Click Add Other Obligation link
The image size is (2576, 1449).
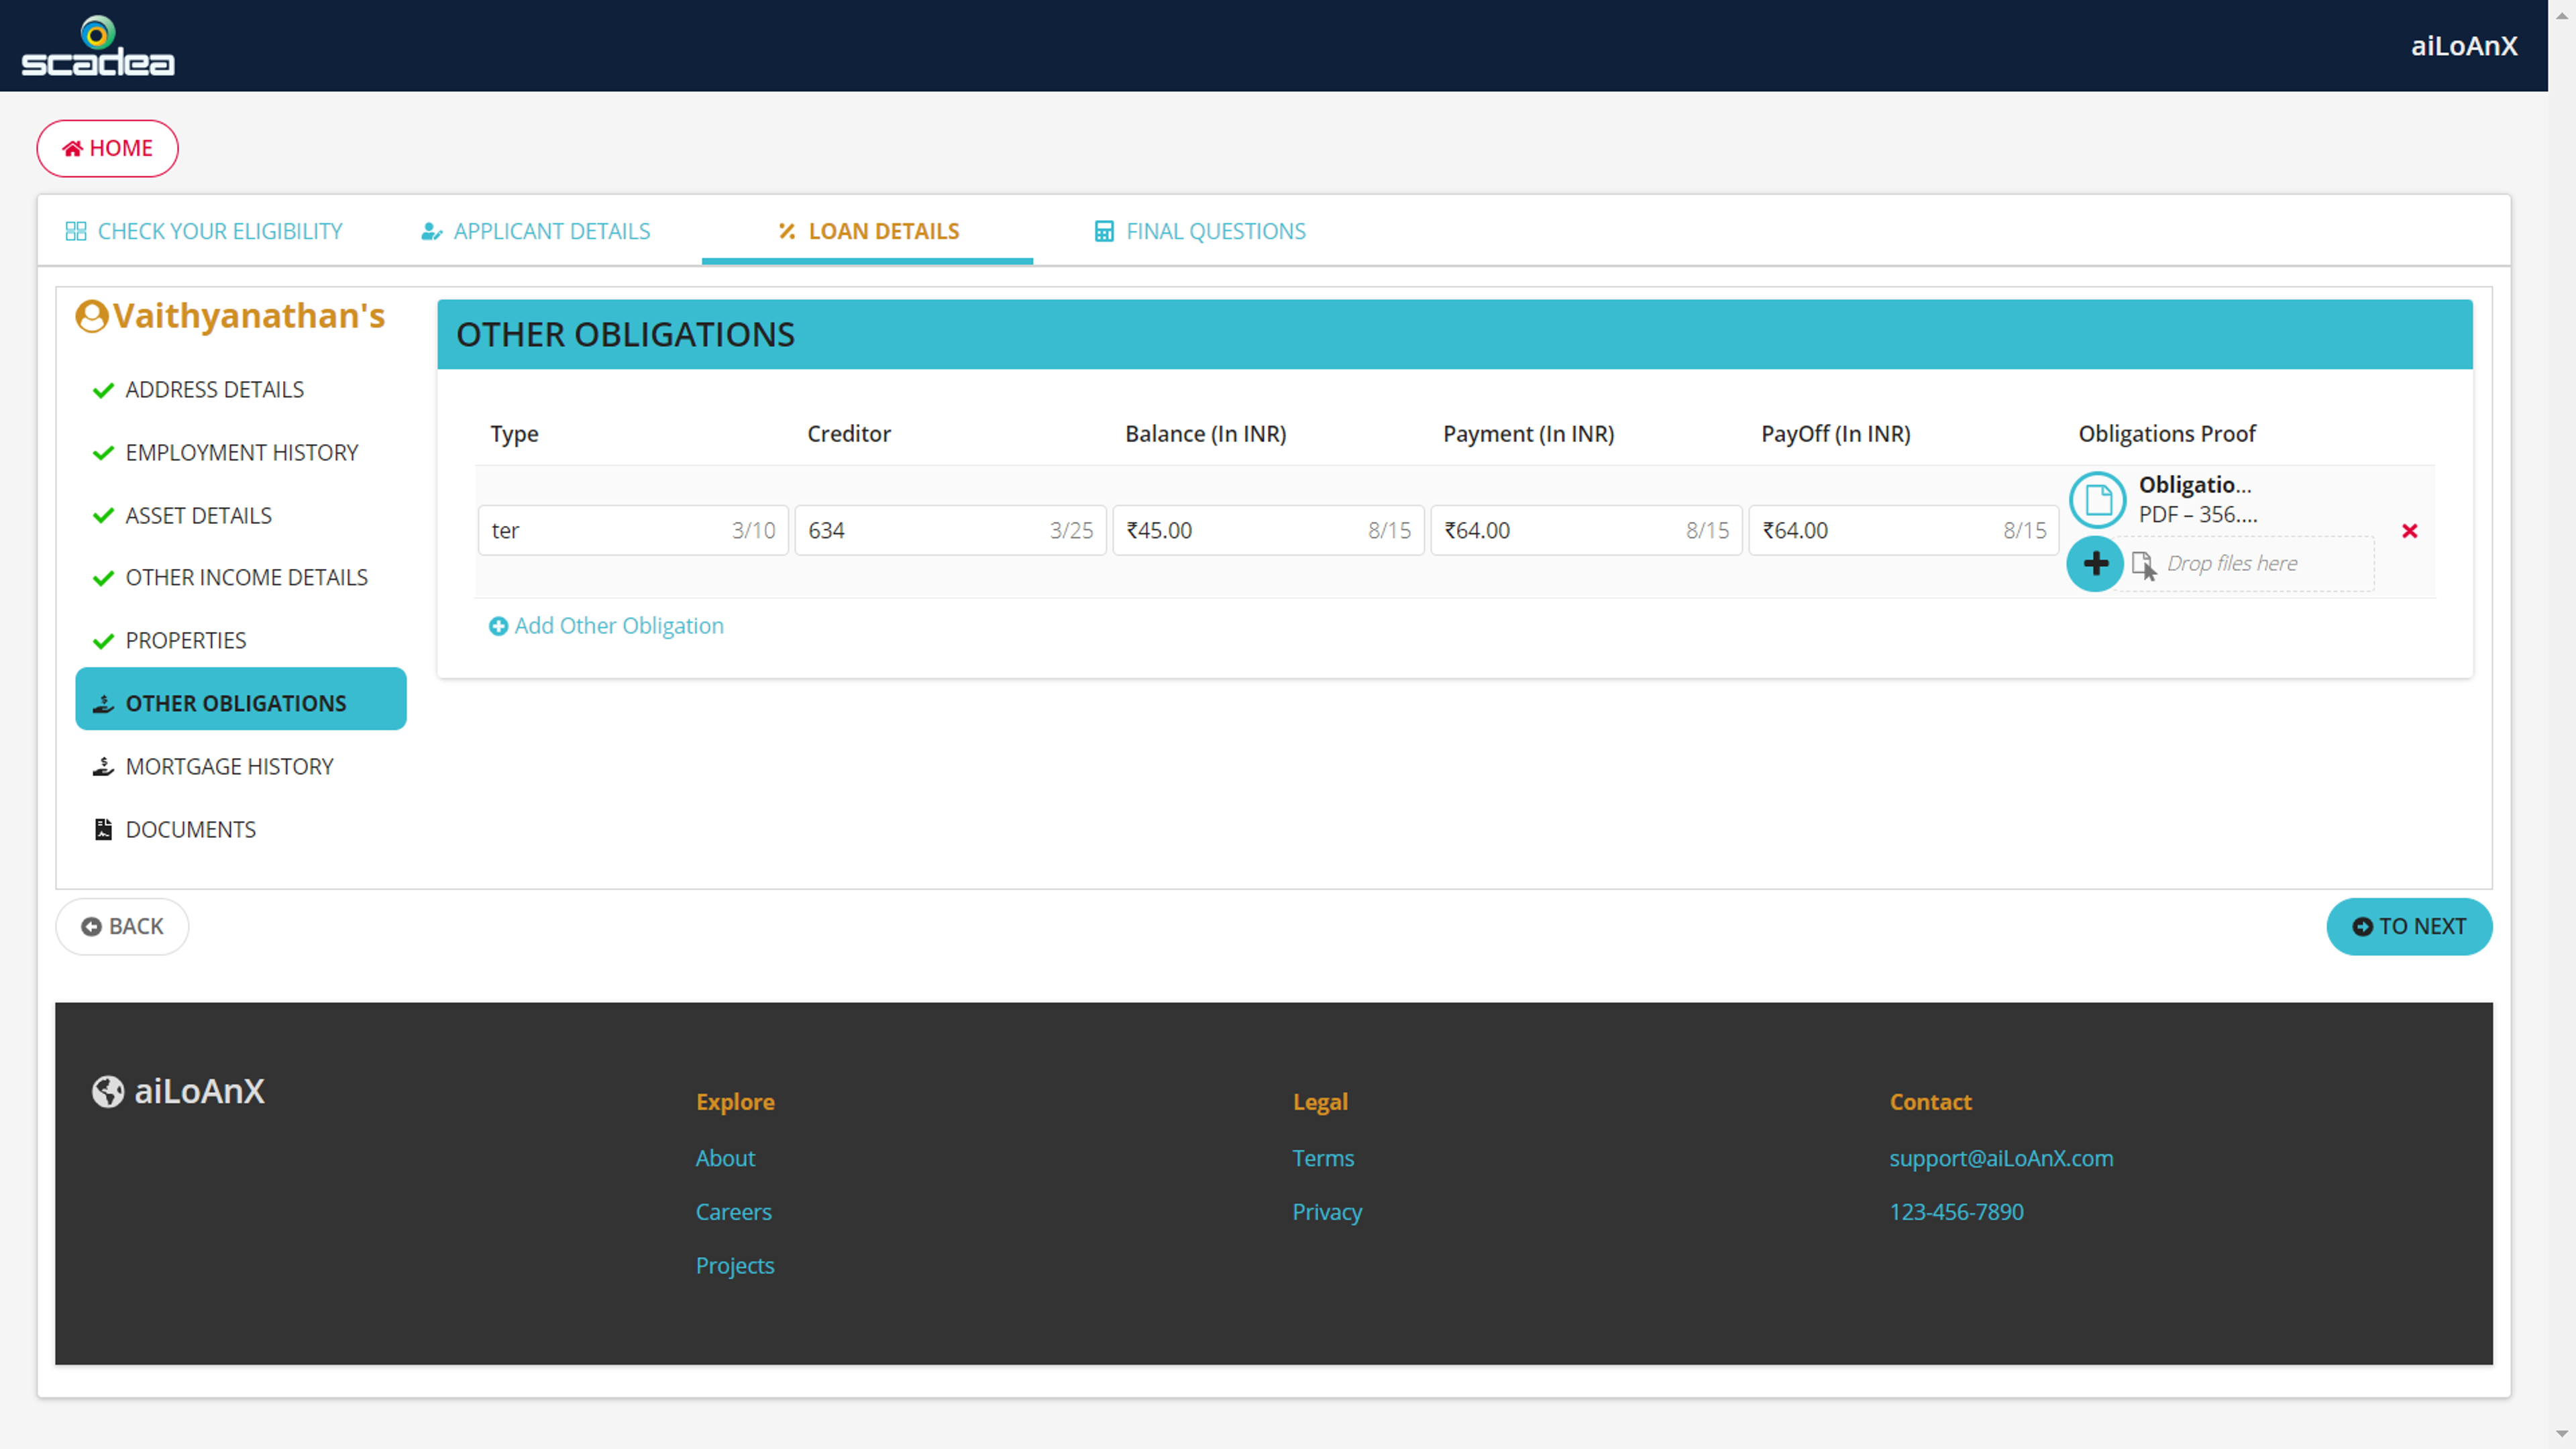click(x=606, y=626)
